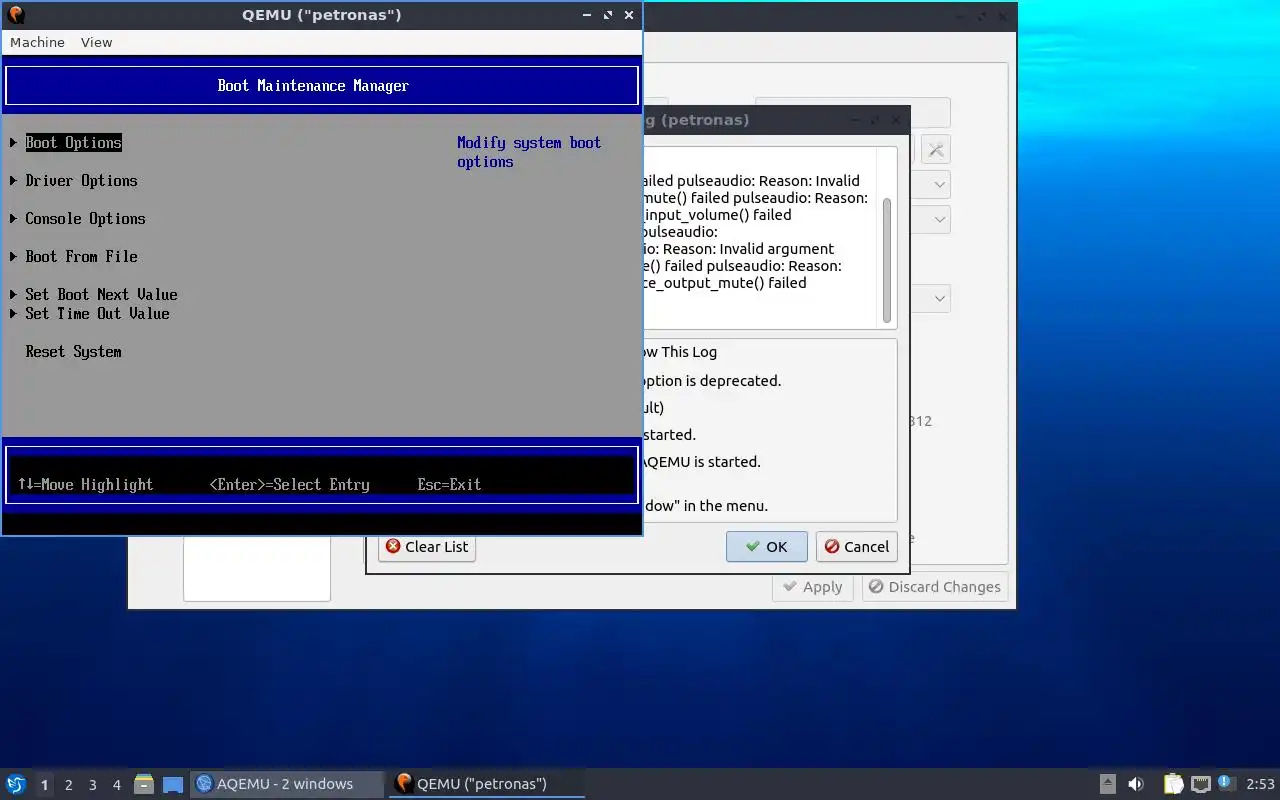
Task: Open the application launcher menu in the taskbar
Action: pos(15,784)
